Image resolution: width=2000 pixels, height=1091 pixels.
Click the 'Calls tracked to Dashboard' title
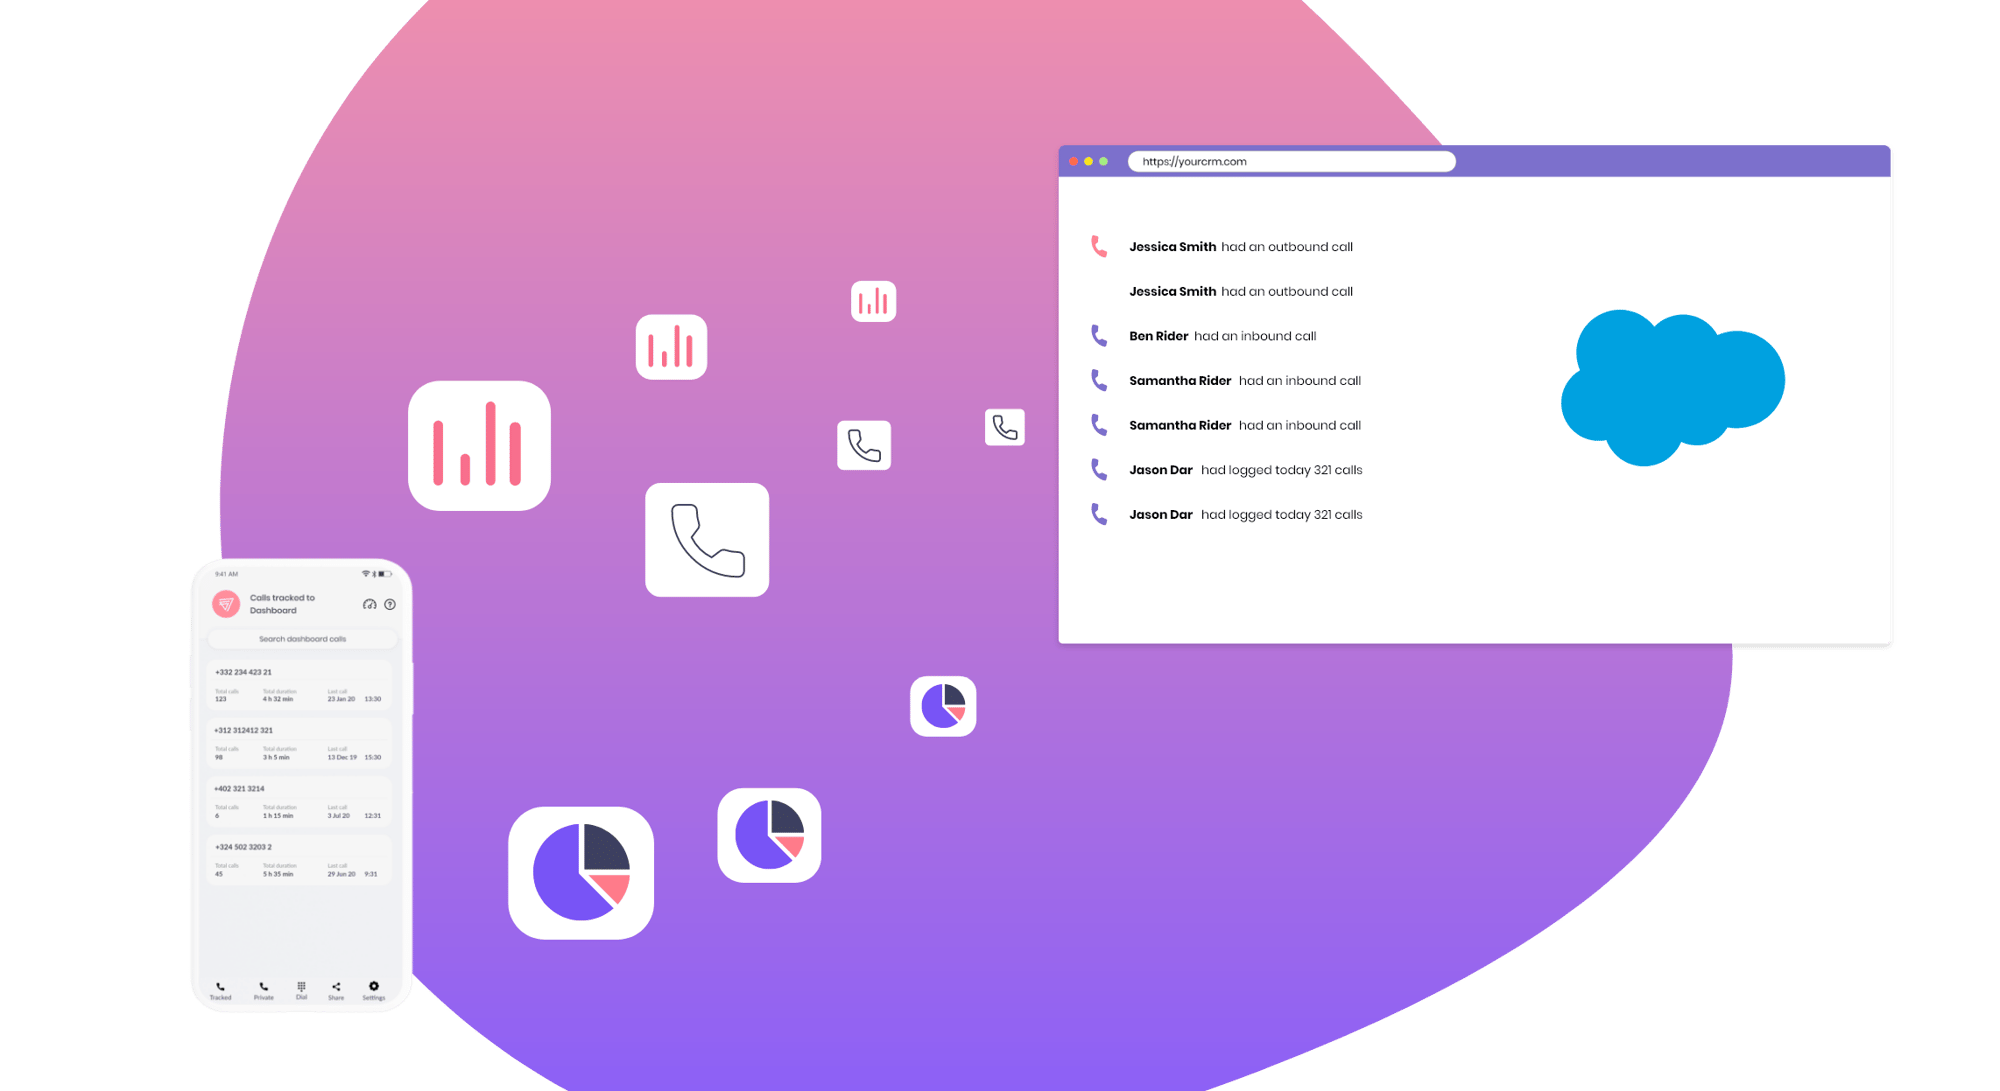click(282, 604)
